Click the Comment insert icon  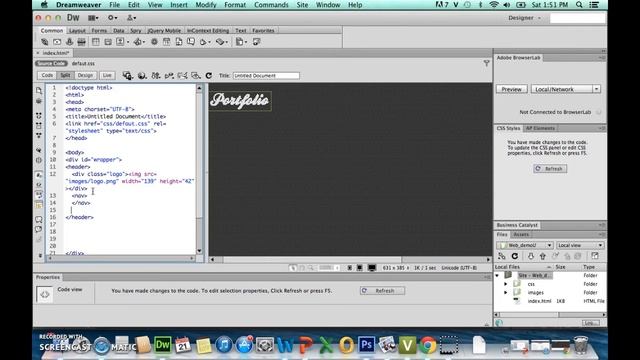[191, 42]
